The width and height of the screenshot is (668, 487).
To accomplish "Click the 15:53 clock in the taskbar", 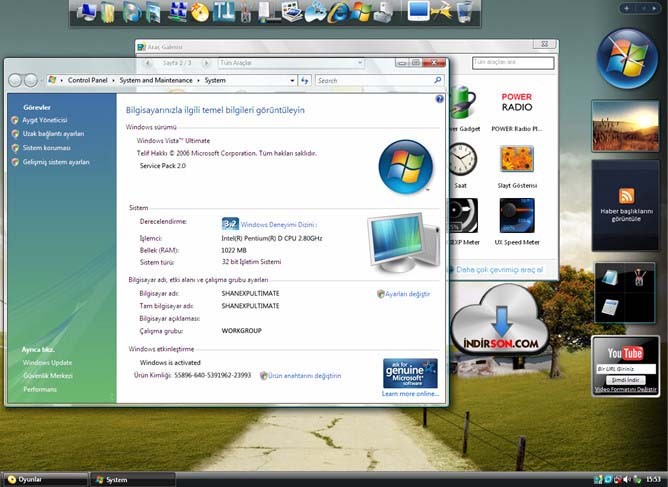I will coord(653,479).
